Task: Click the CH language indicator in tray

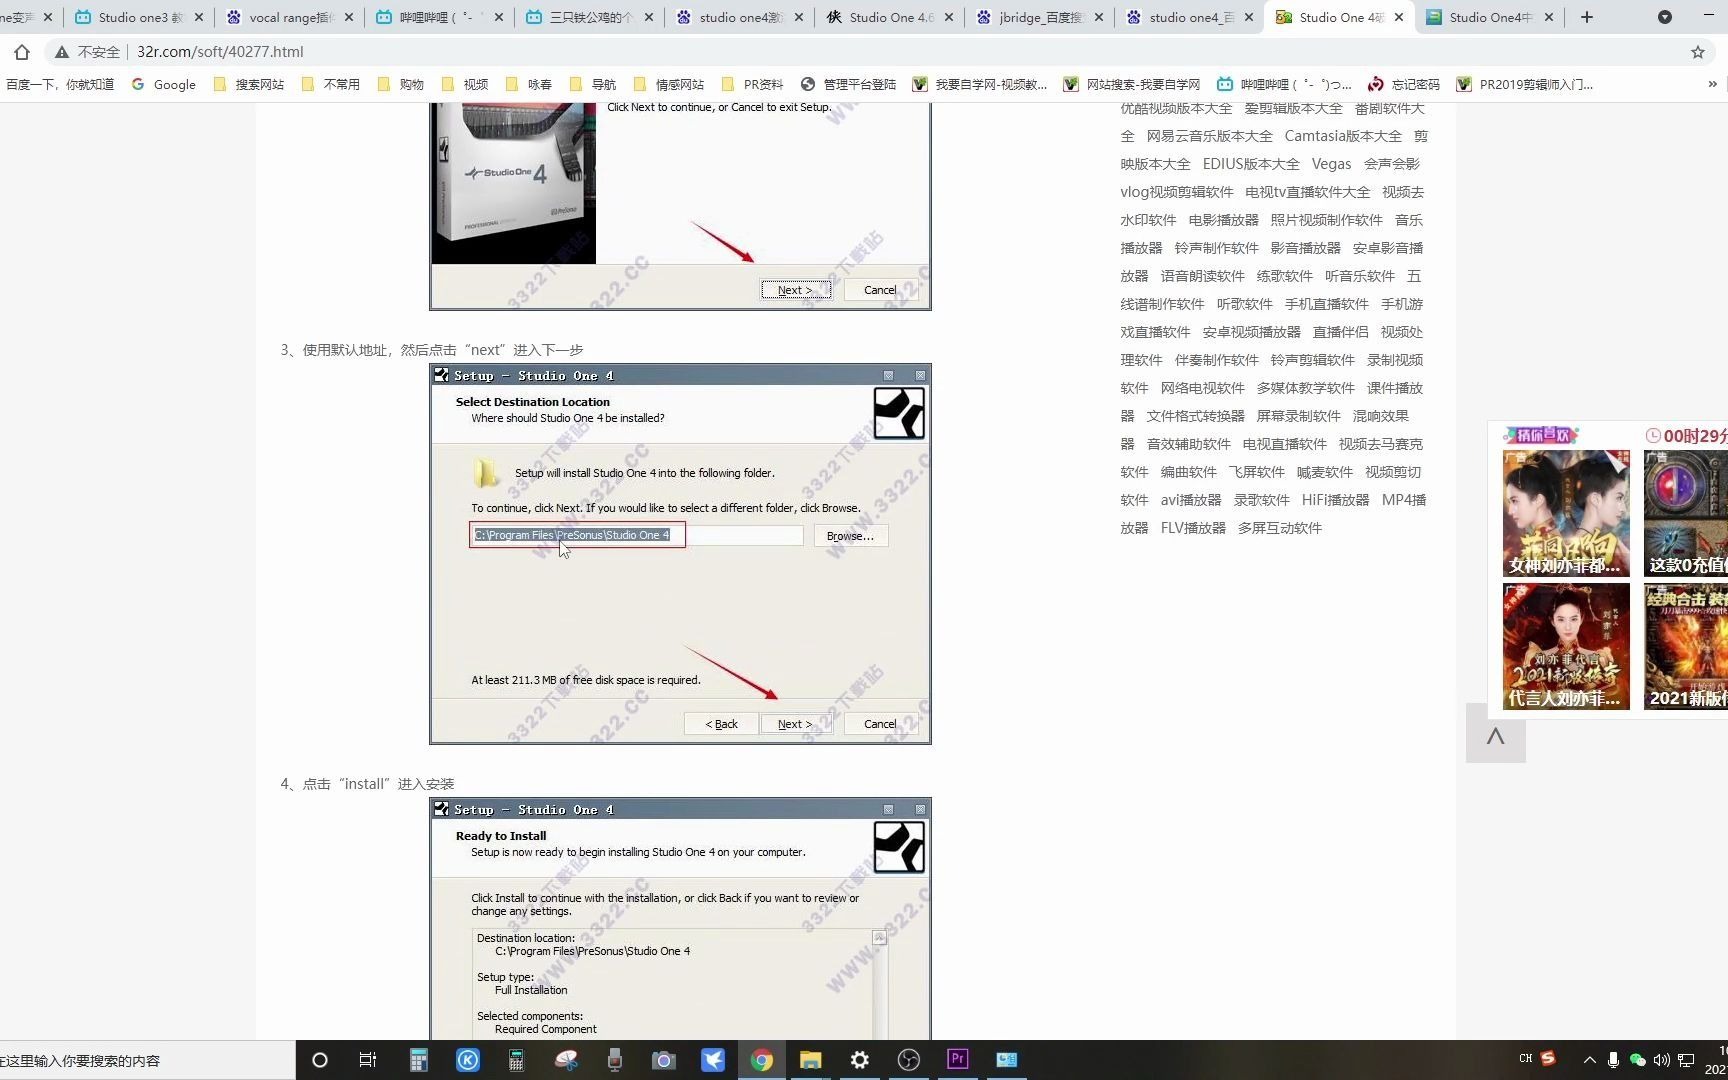Action: click(x=1525, y=1058)
